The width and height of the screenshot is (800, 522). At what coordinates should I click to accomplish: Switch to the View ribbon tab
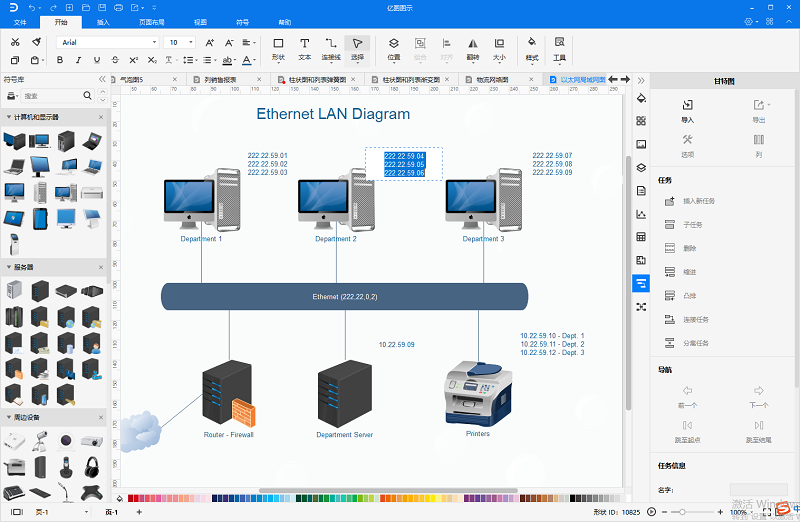[x=201, y=22]
